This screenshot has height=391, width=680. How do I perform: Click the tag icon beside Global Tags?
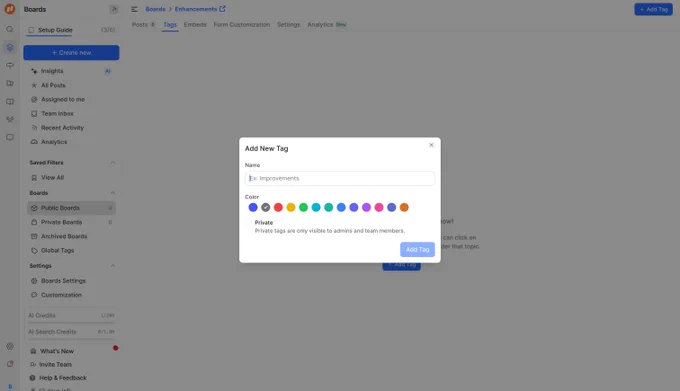click(x=34, y=251)
